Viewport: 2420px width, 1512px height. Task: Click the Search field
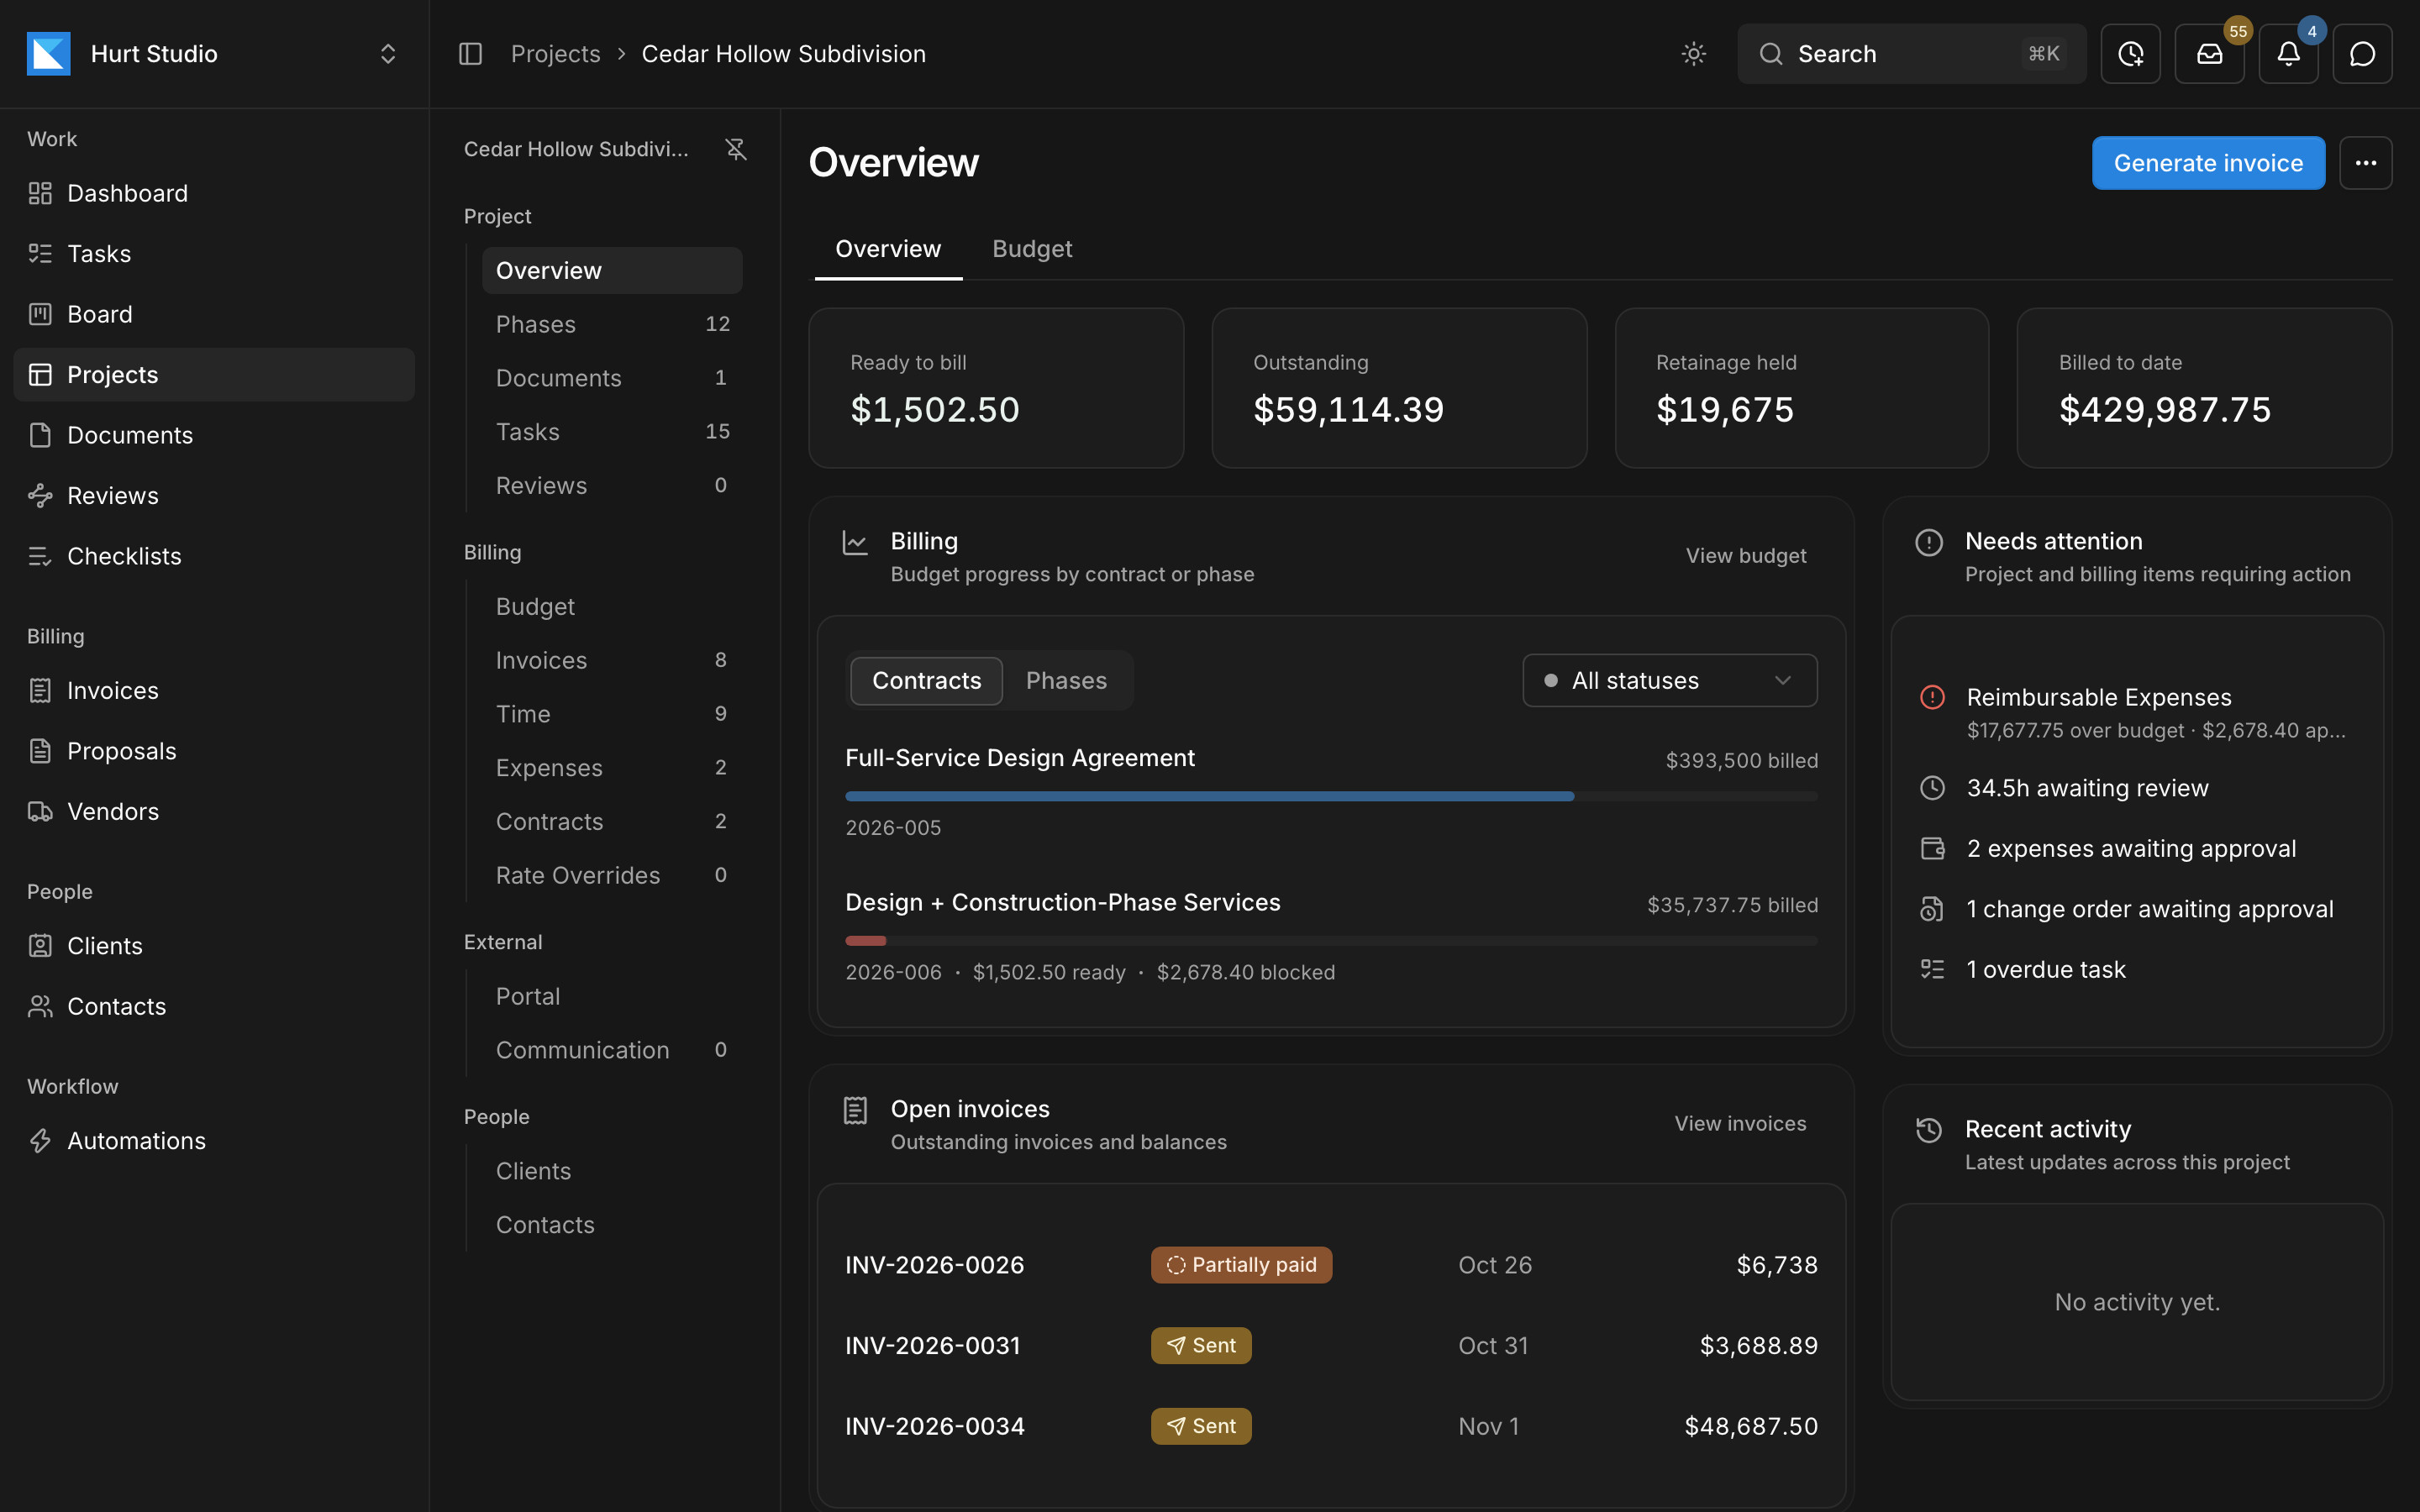[x=1911, y=54]
